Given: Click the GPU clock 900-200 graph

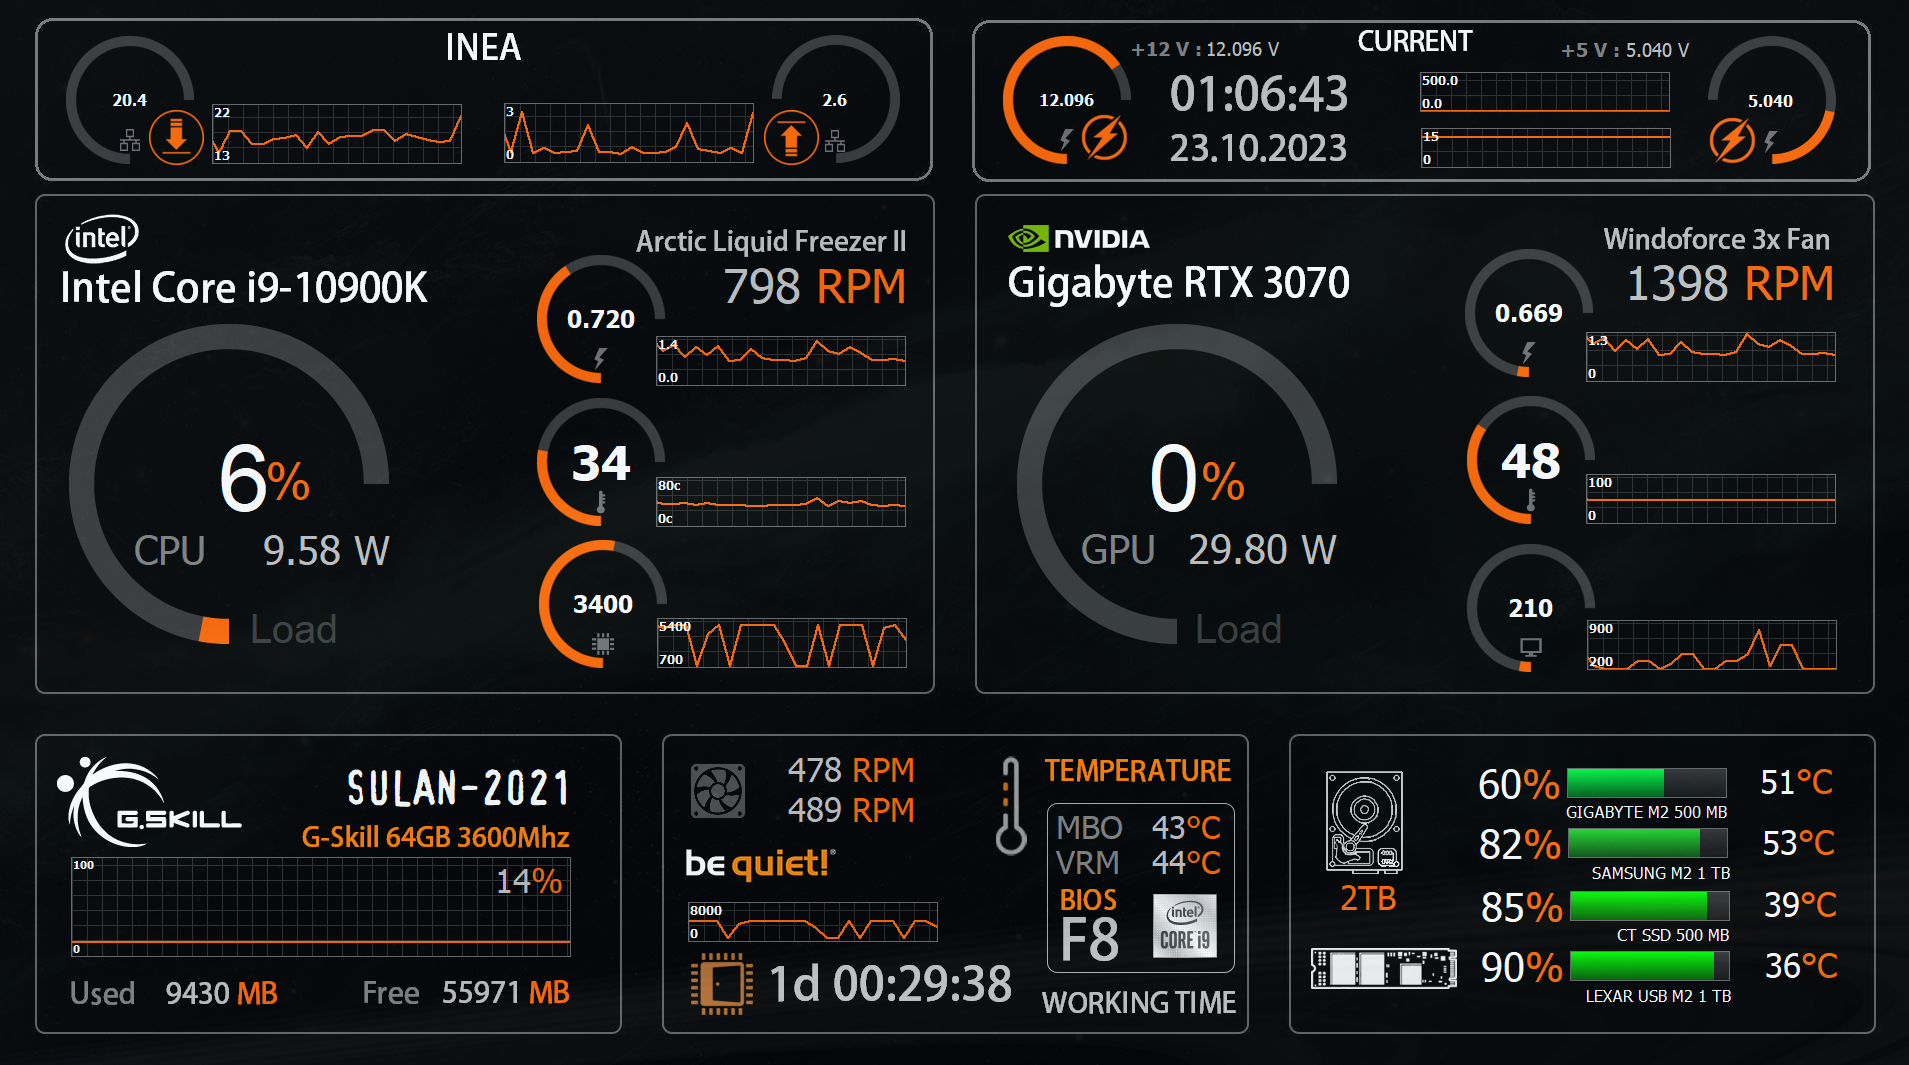Looking at the screenshot, I should point(1711,645).
